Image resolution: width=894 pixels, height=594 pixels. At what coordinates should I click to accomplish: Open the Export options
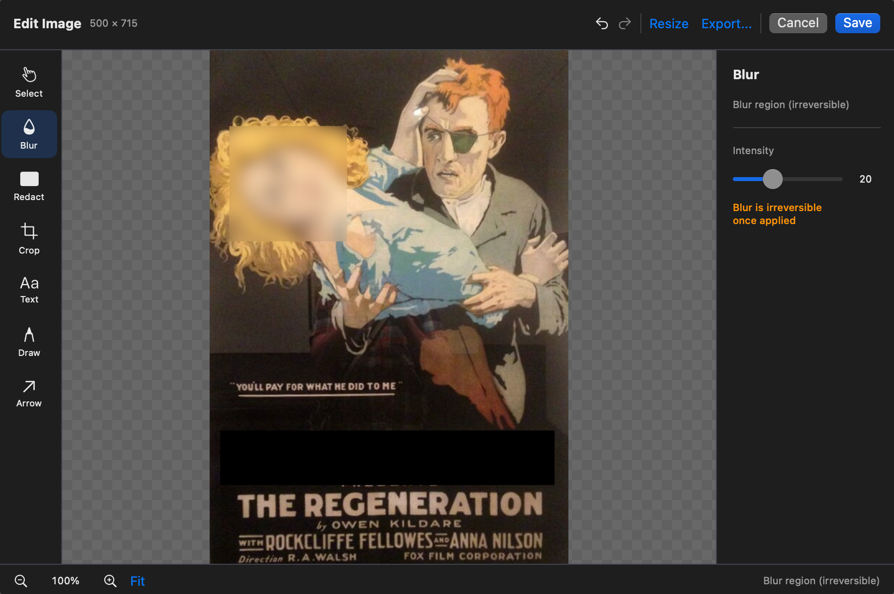pos(726,23)
